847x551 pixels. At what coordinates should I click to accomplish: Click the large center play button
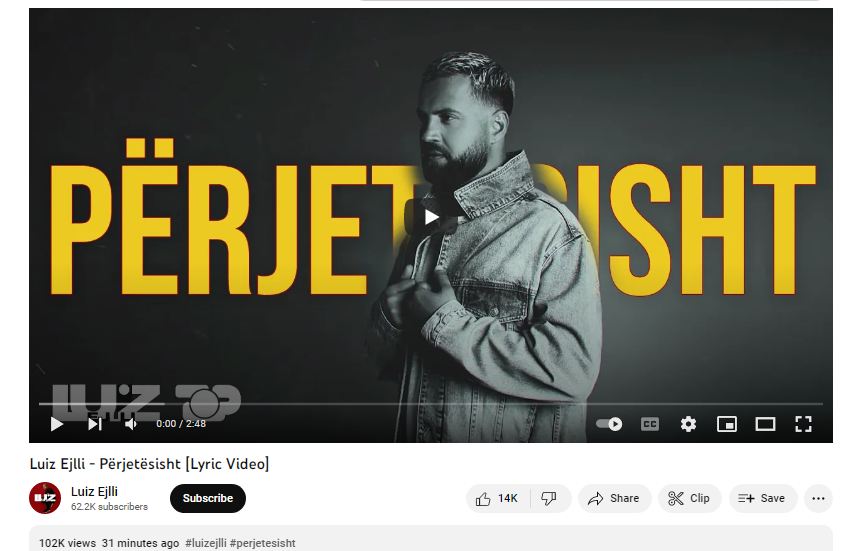coord(431,217)
